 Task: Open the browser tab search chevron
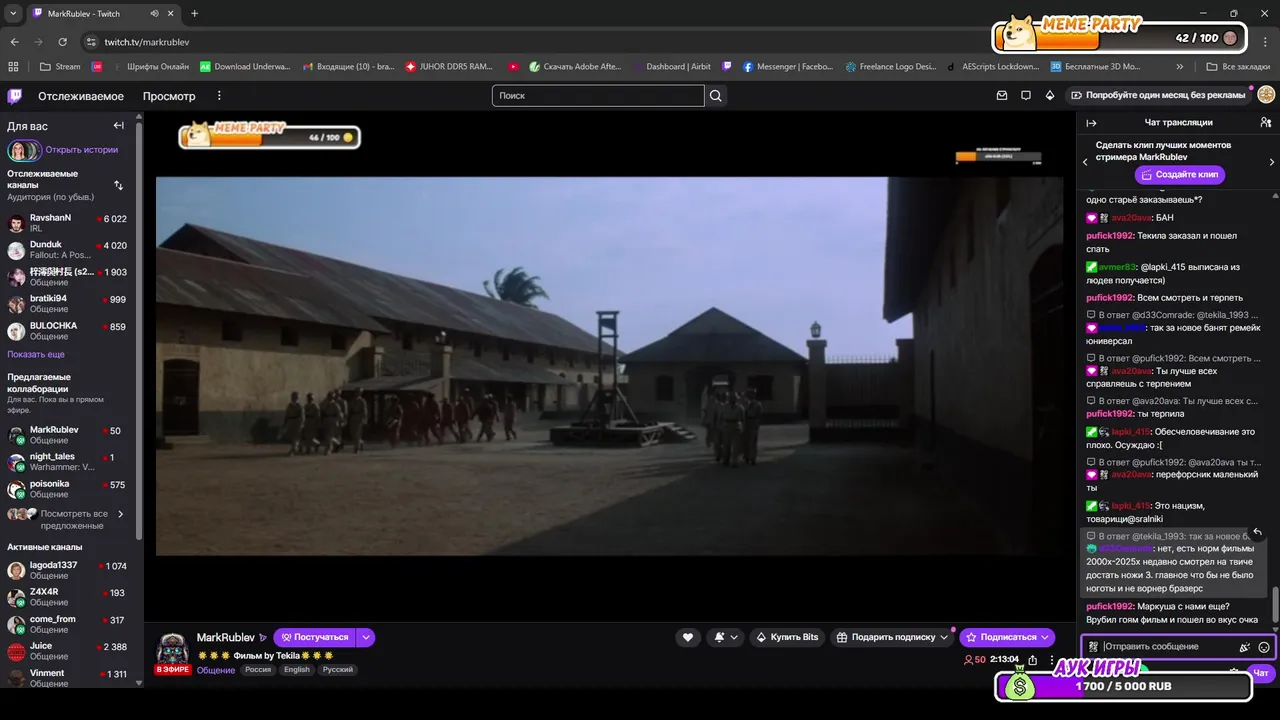click(13, 14)
